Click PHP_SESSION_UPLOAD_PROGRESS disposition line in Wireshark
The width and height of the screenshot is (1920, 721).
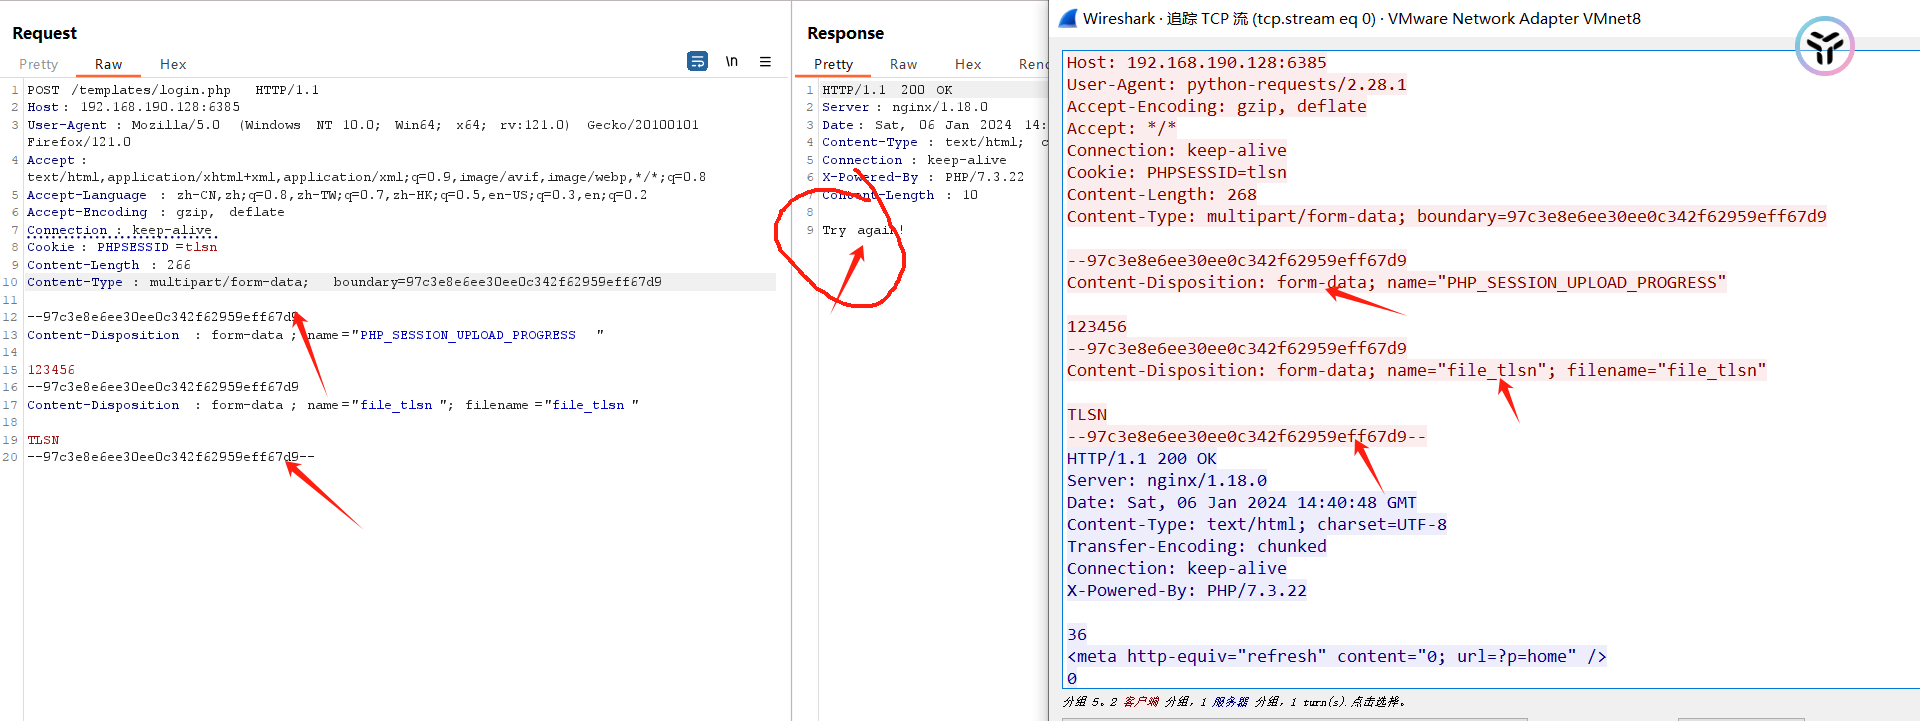(x=1397, y=282)
